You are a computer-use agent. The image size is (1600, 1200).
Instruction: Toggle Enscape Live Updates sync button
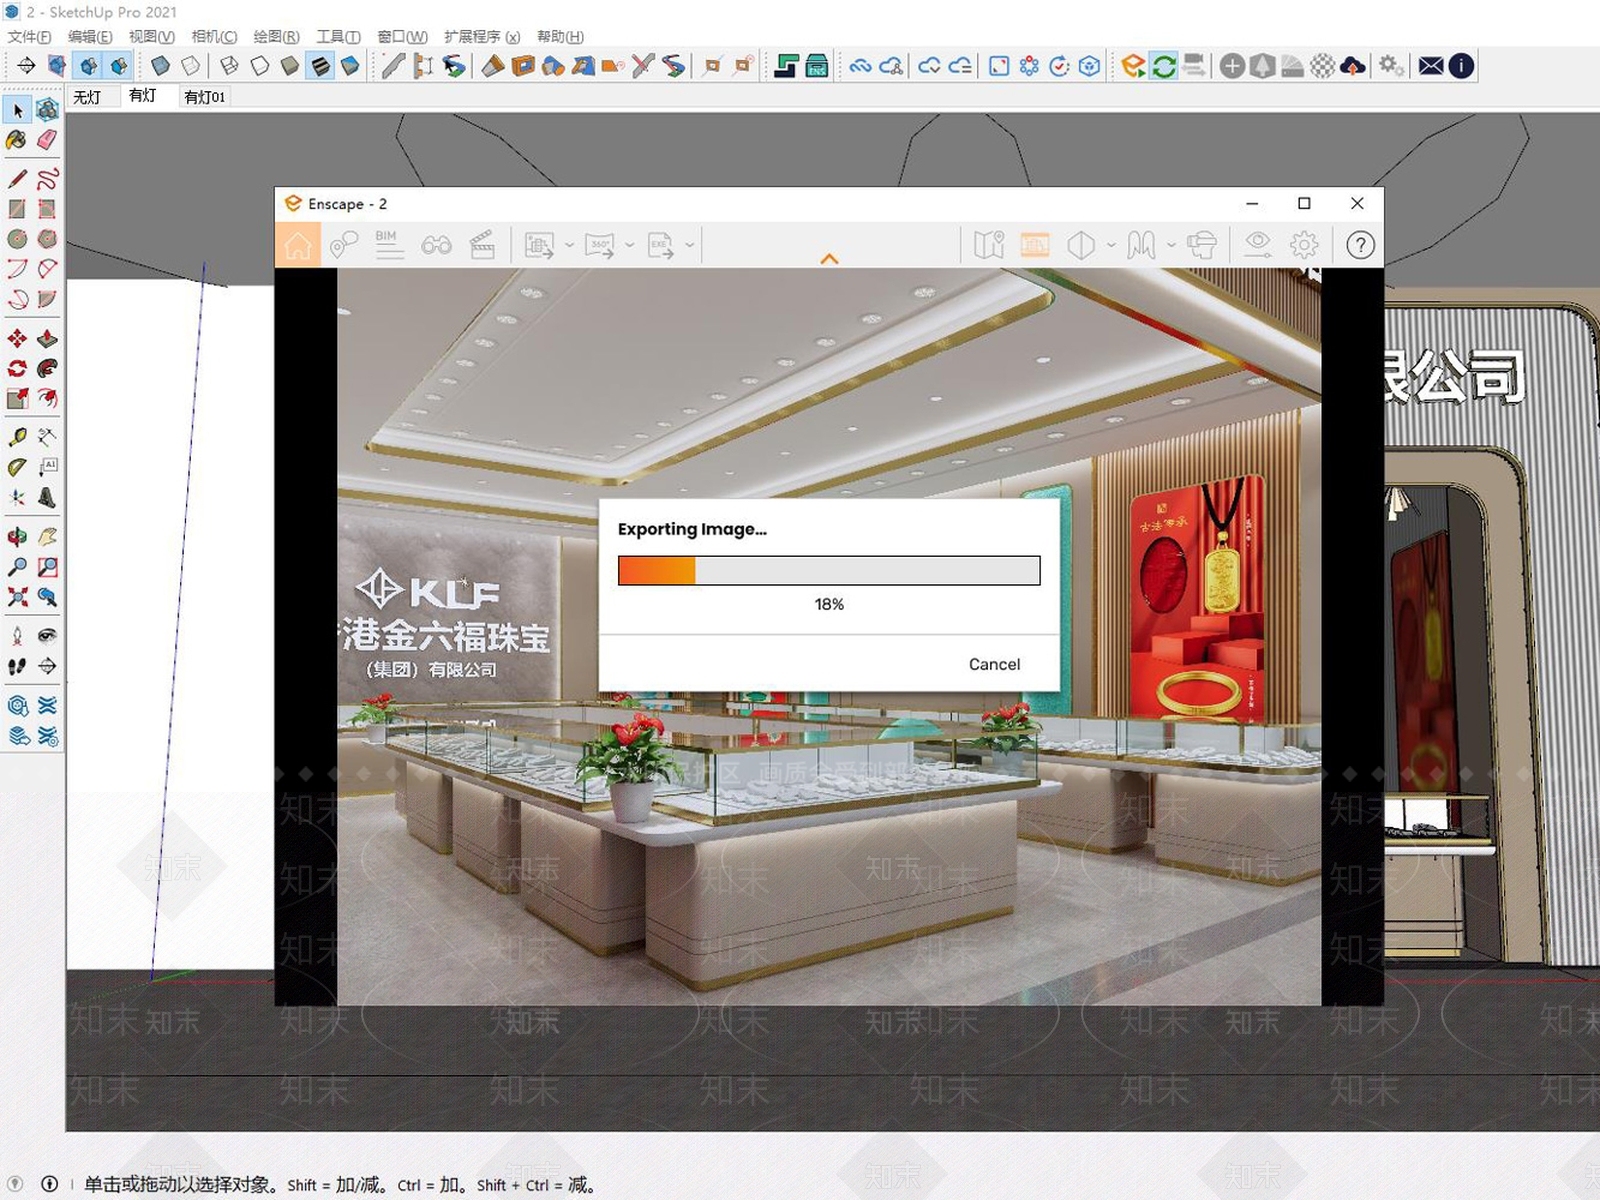[1163, 66]
